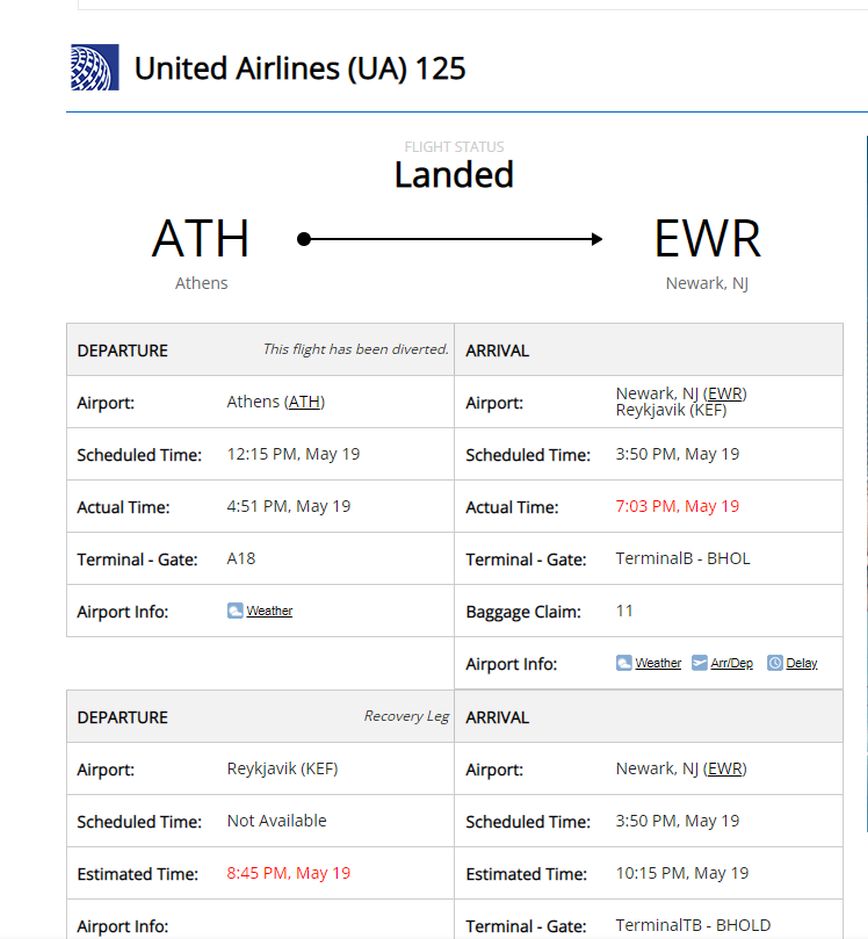Click the United Airlines (UA) 125 heading
868x939 pixels.
[300, 69]
